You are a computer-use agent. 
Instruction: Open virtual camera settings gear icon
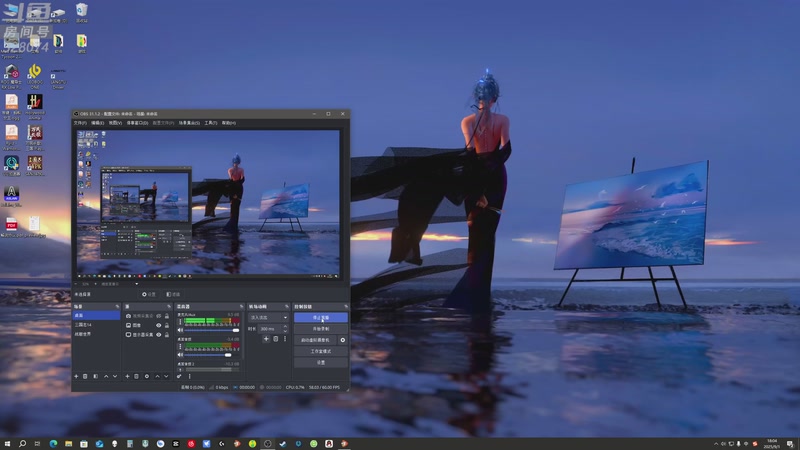(x=342, y=340)
